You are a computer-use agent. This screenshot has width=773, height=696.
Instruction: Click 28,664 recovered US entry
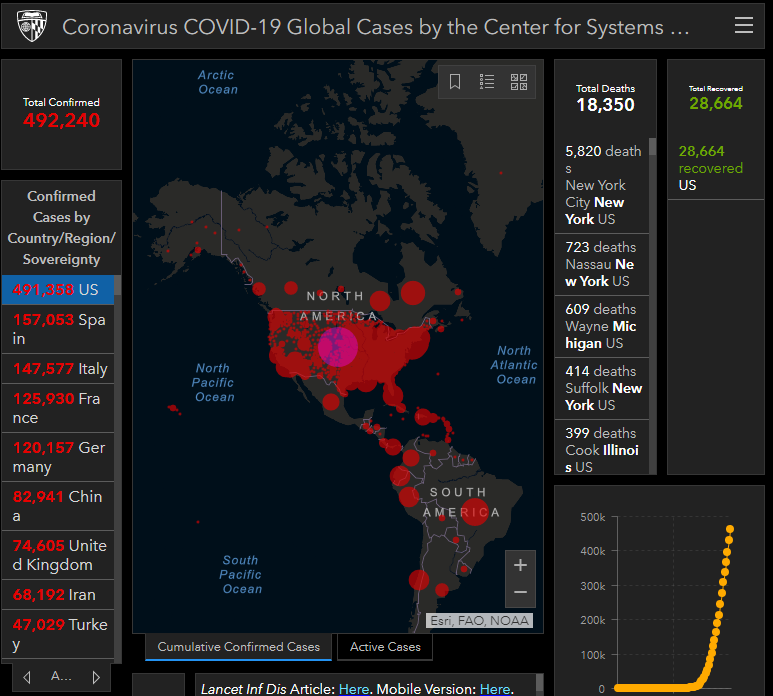[x=716, y=168]
